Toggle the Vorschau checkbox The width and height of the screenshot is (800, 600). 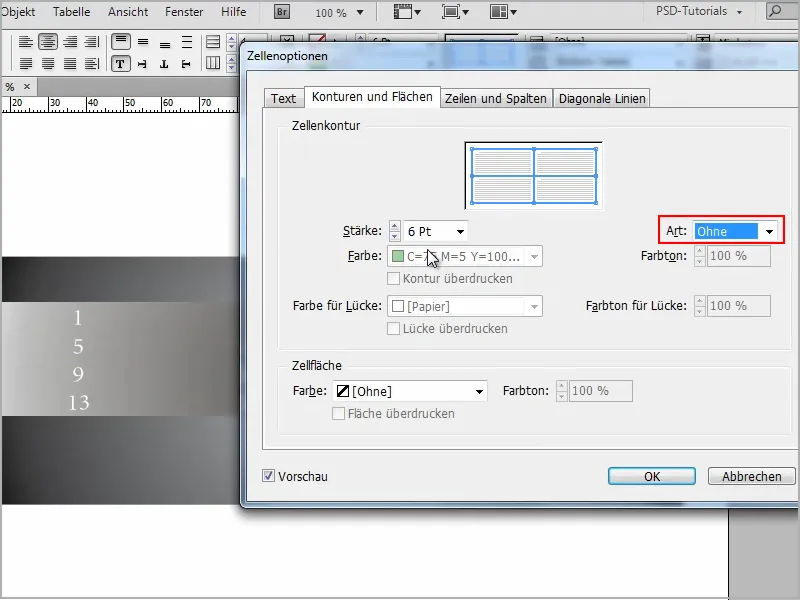coord(268,476)
